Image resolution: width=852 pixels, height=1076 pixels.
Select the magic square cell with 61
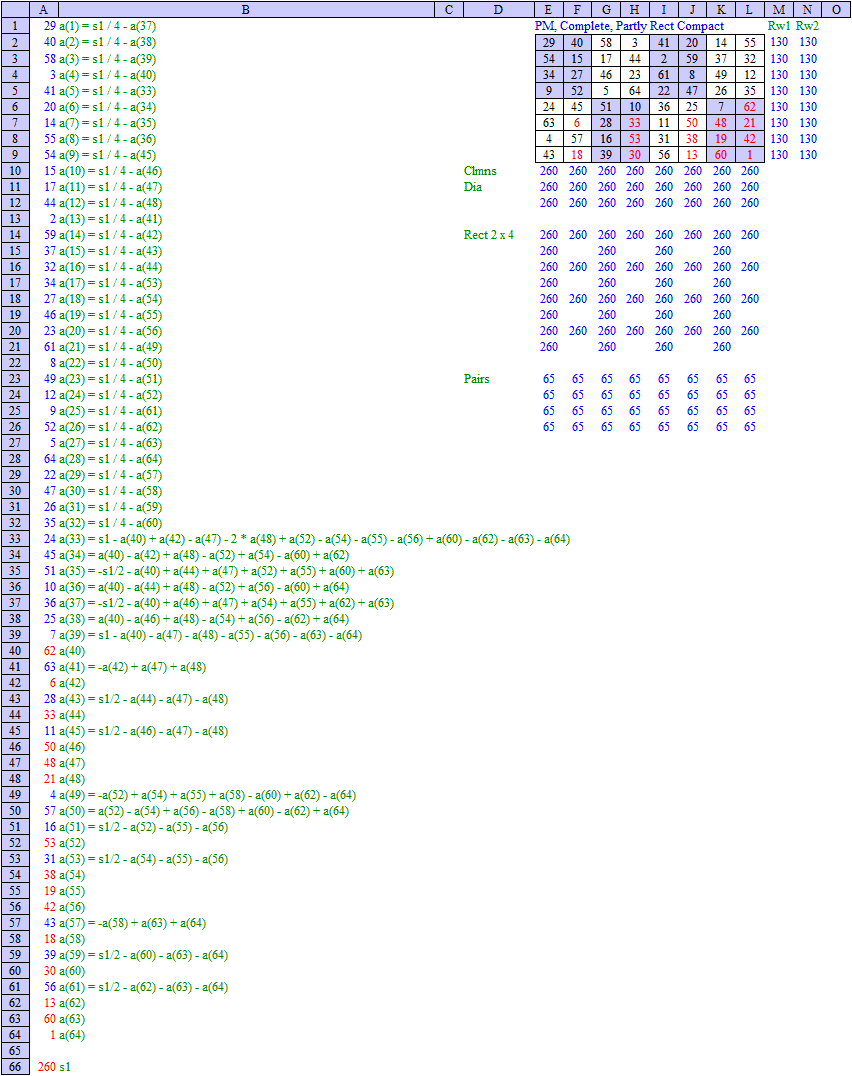coord(663,75)
